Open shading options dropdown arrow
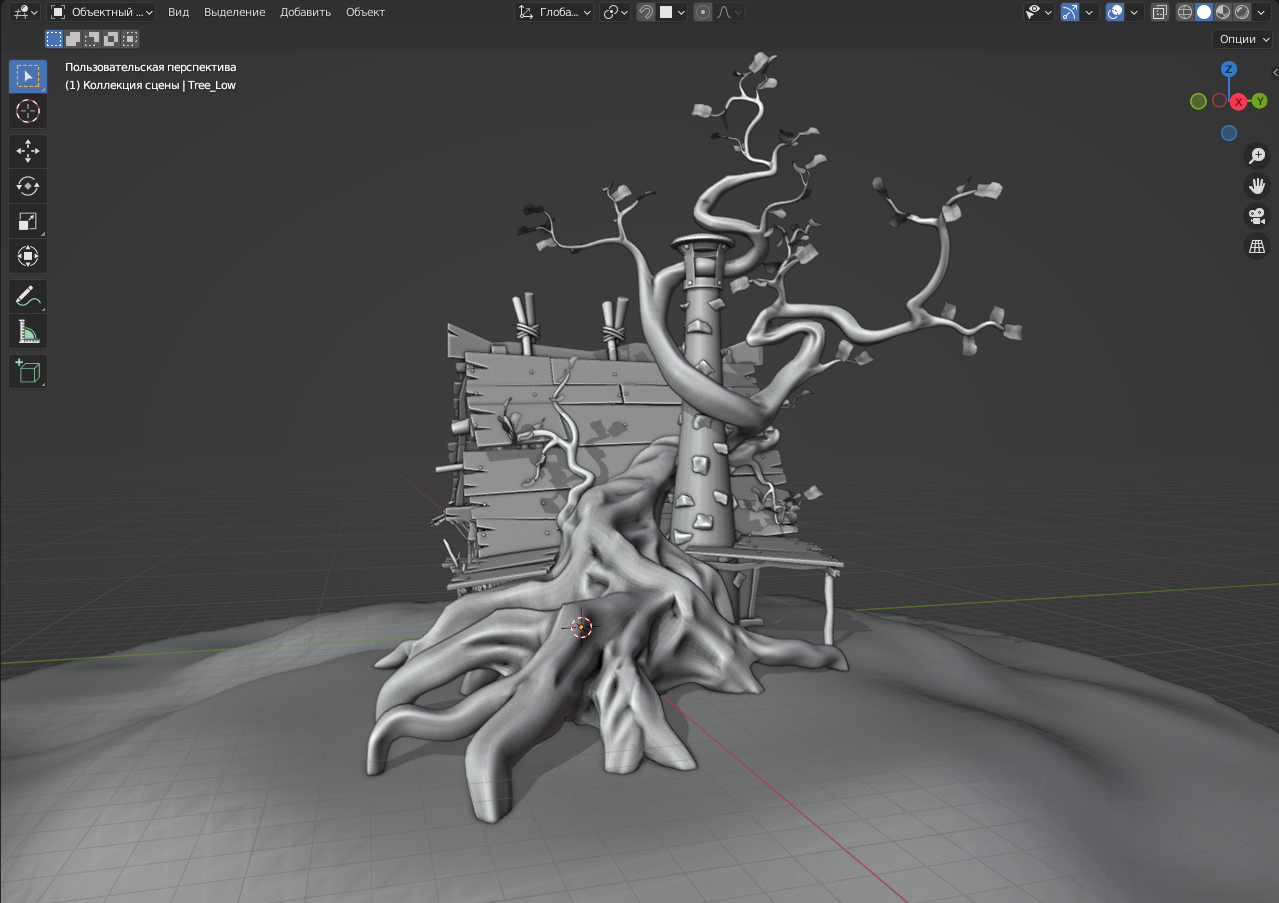 pyautogui.click(x=1262, y=12)
